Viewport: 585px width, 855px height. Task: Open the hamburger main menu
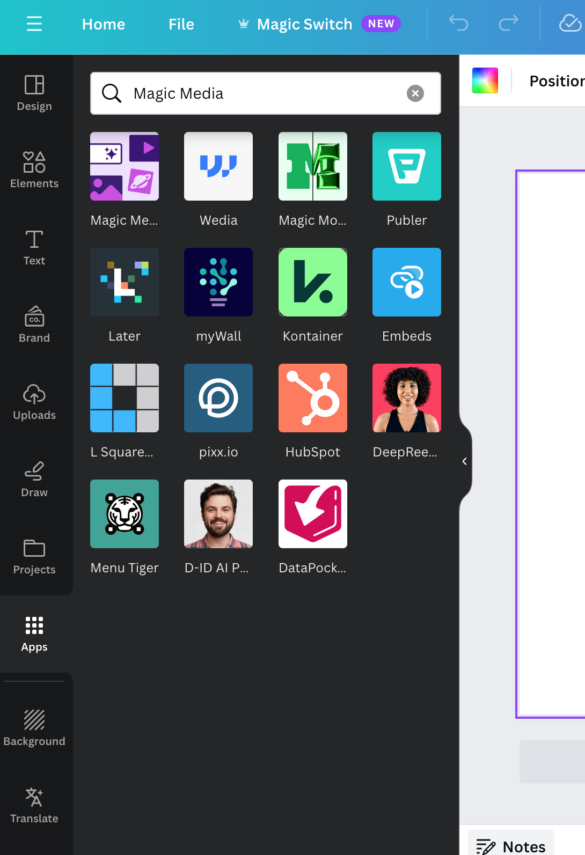click(x=34, y=24)
